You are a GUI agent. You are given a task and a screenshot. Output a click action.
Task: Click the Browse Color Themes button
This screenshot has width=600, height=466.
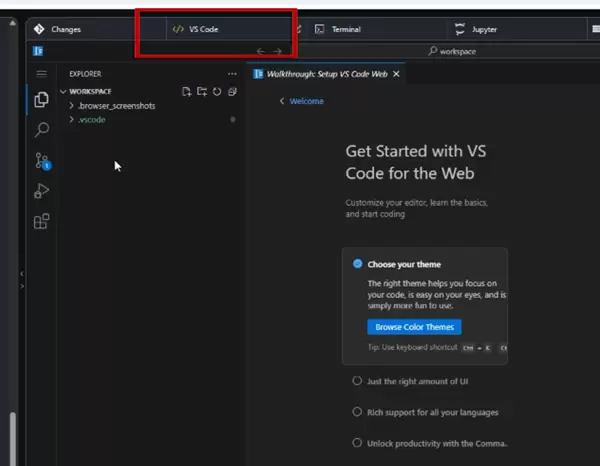(x=414, y=327)
